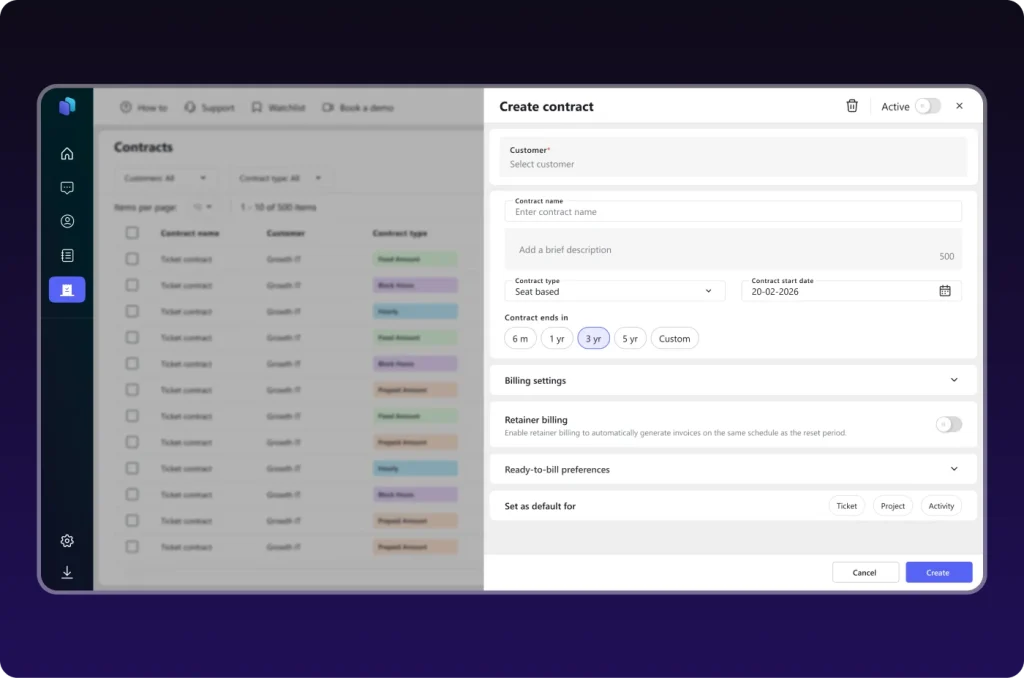
Task: Select the 5 yr contract duration
Action: (630, 339)
